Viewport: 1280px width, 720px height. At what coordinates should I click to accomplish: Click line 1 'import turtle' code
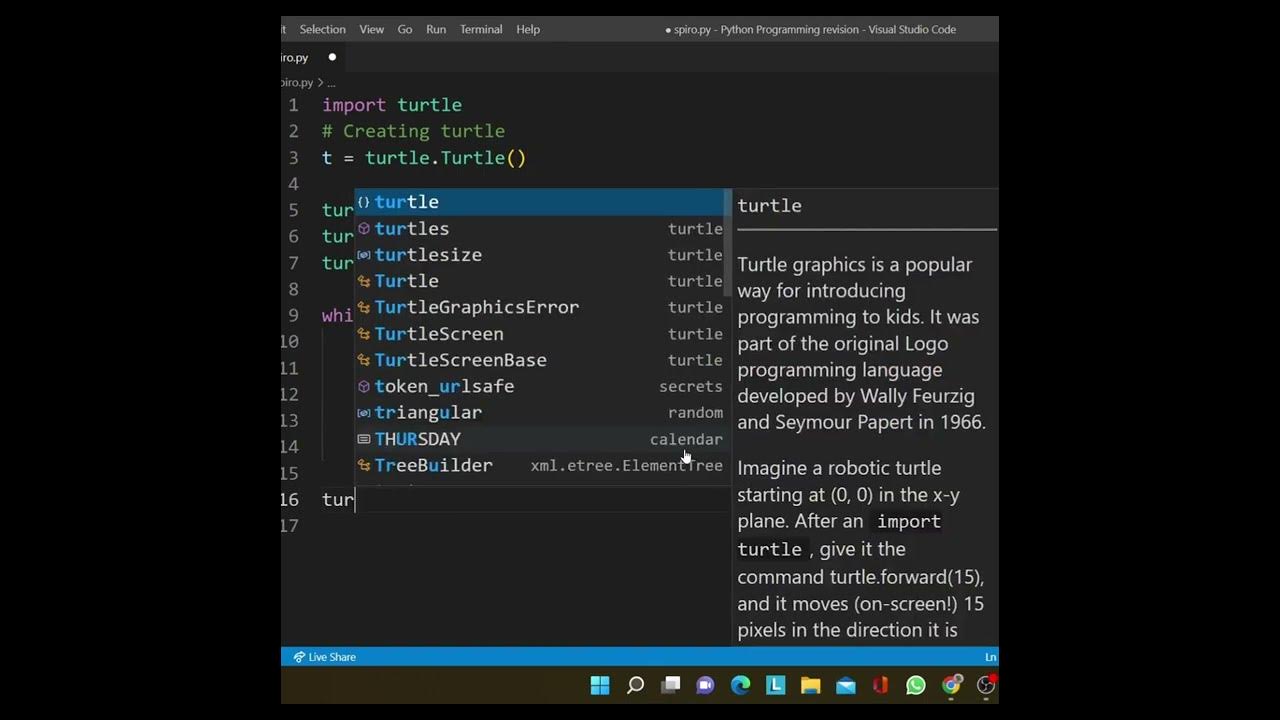click(392, 105)
